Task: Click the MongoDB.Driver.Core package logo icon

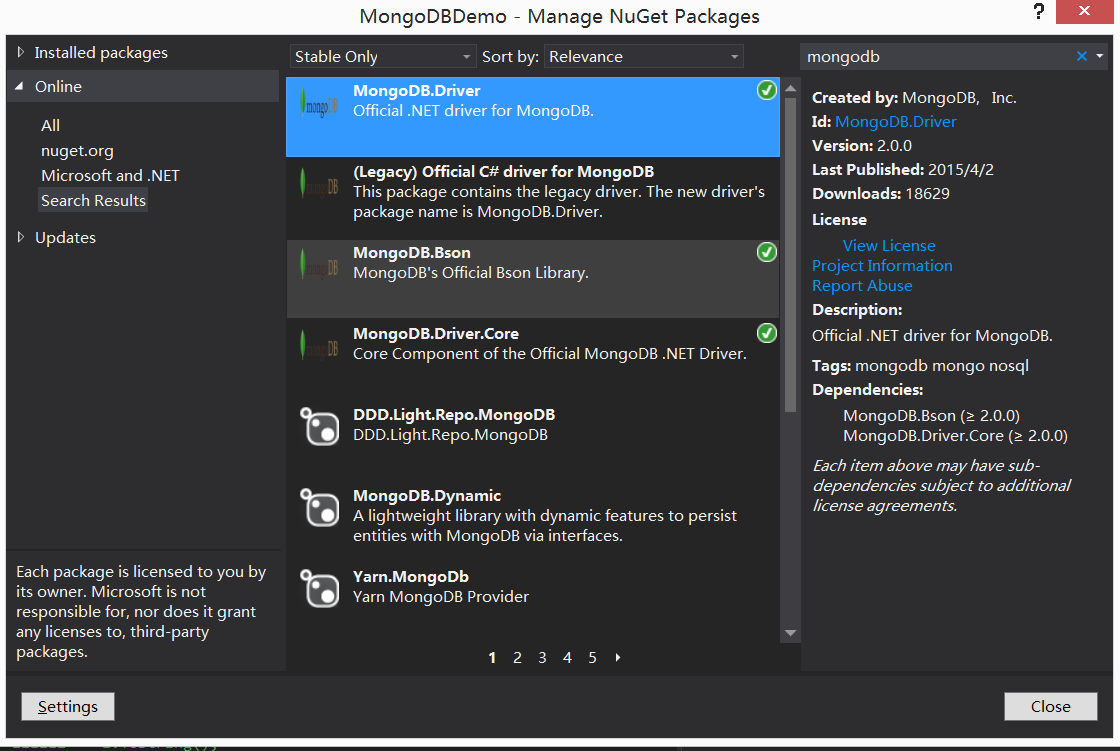Action: pyautogui.click(x=319, y=347)
